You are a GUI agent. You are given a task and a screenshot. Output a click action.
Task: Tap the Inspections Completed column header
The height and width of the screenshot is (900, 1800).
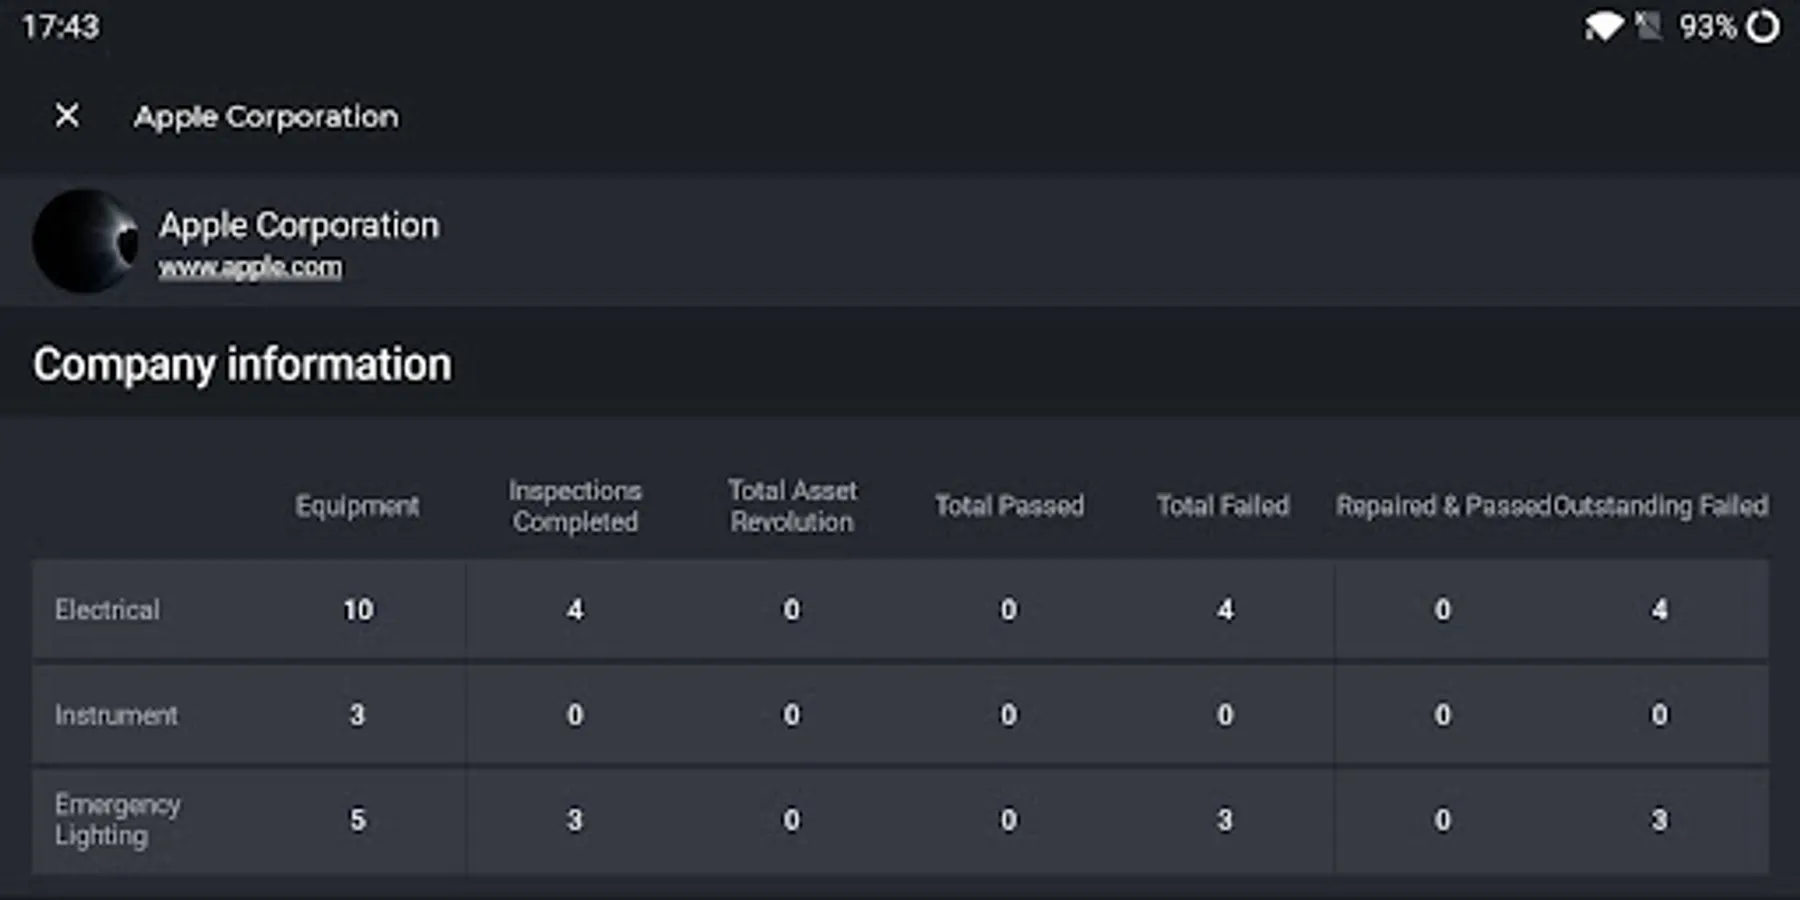tap(575, 506)
